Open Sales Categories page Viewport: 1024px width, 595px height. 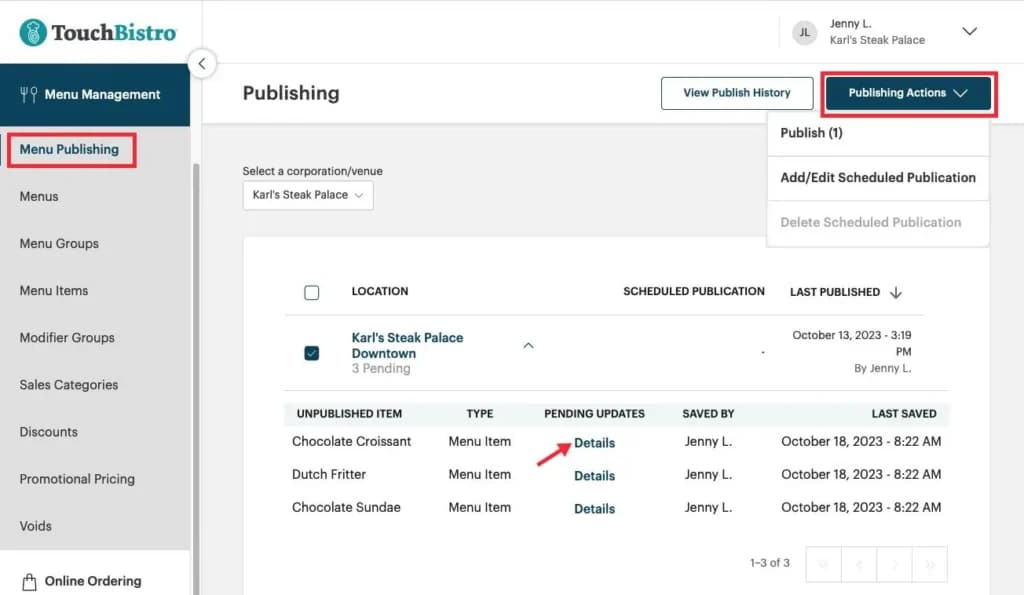coord(69,385)
